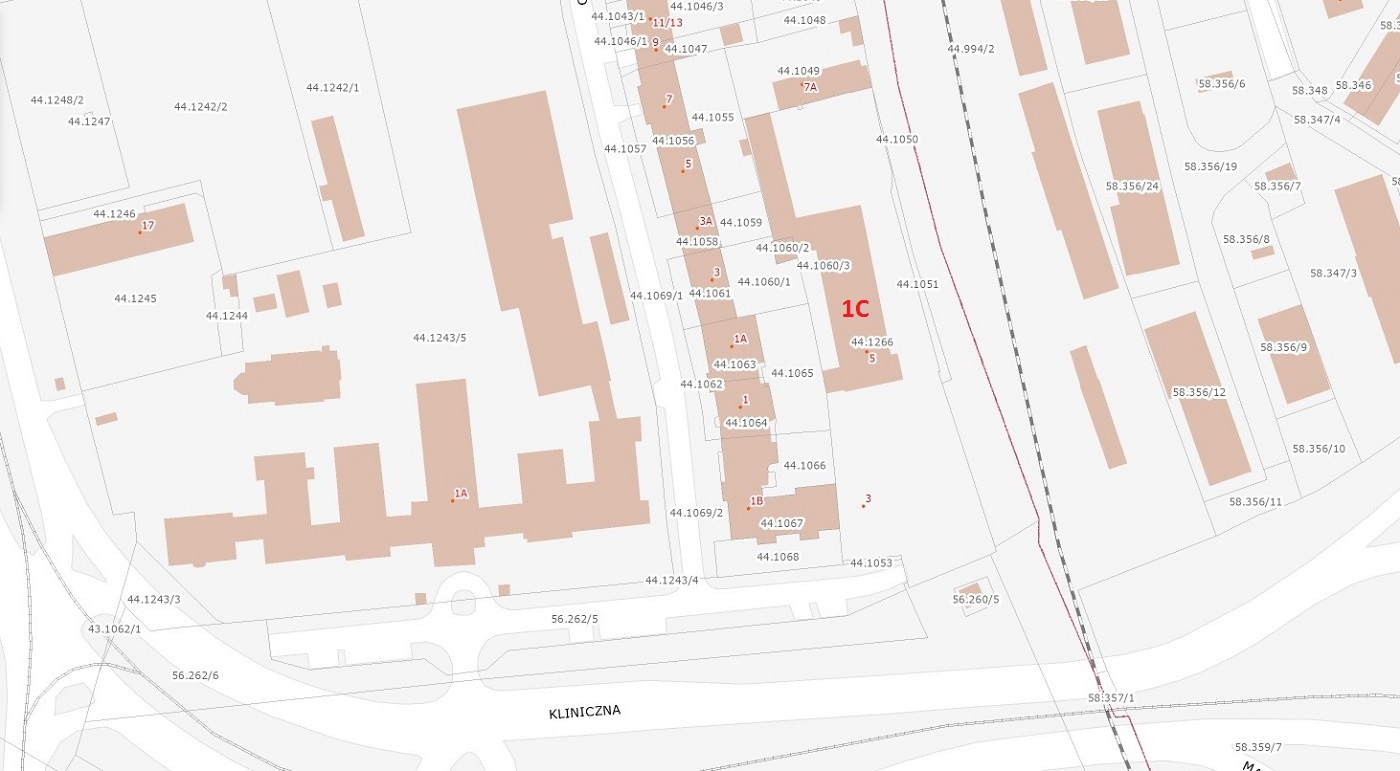Select parcel label 56.262/5
1400x771 pixels.
tap(574, 620)
